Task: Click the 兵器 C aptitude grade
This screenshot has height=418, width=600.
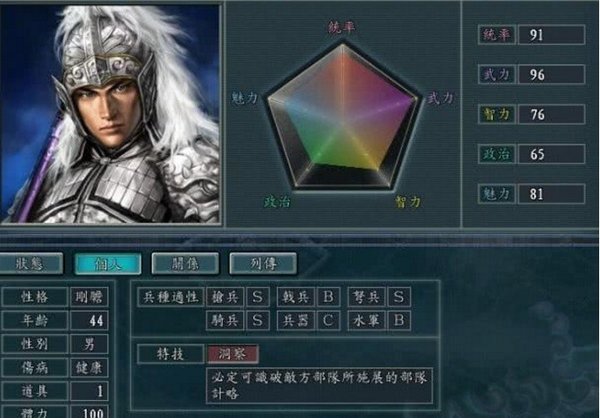Action: click(328, 321)
